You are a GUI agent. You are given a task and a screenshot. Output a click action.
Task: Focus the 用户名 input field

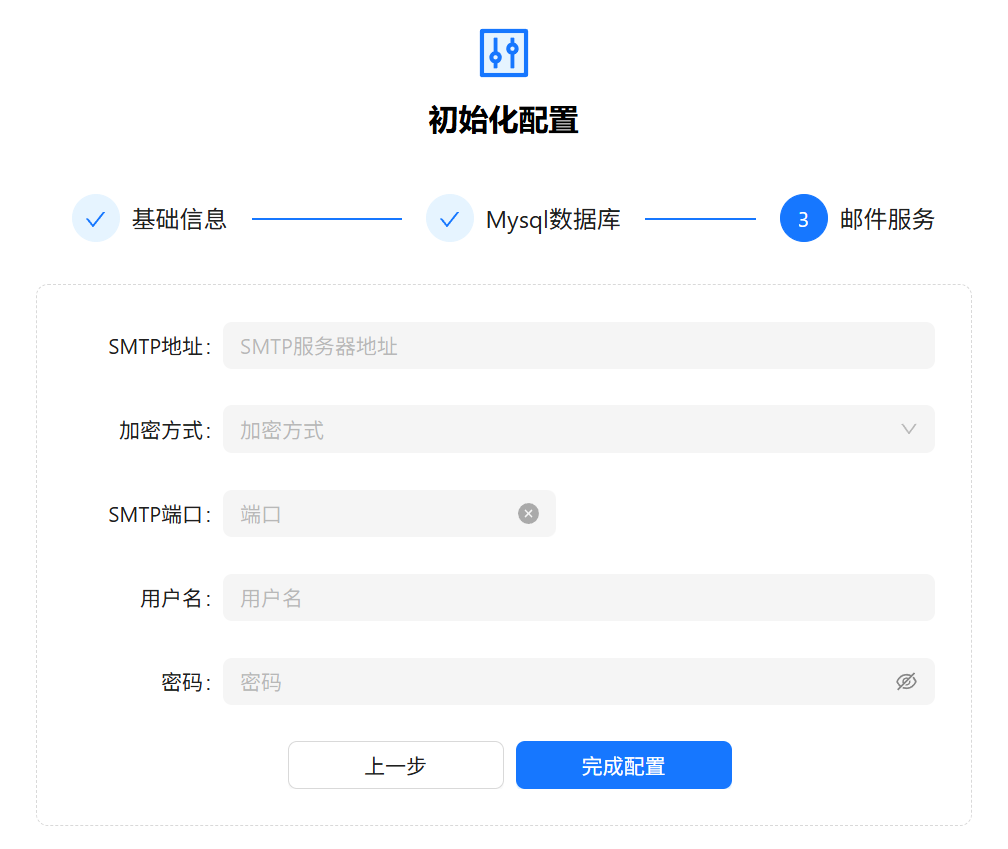click(x=578, y=597)
